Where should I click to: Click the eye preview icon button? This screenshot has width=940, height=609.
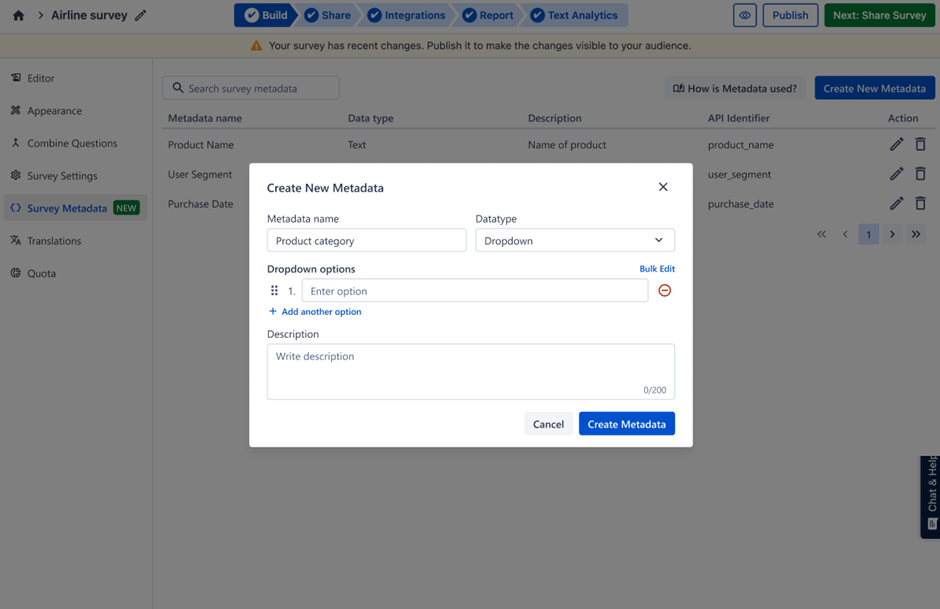click(x=745, y=15)
